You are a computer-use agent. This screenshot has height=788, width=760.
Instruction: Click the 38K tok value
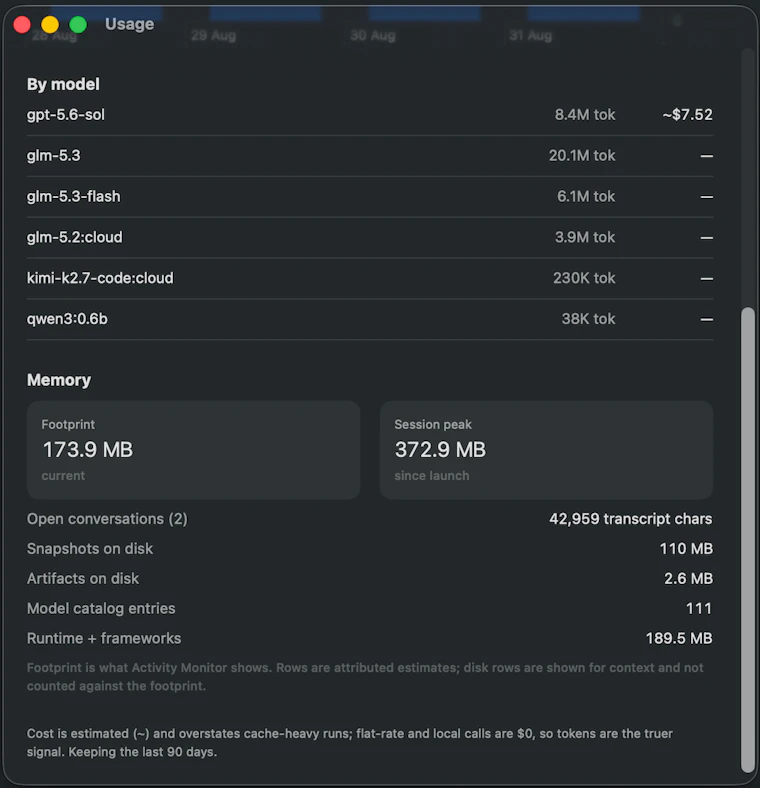point(588,319)
